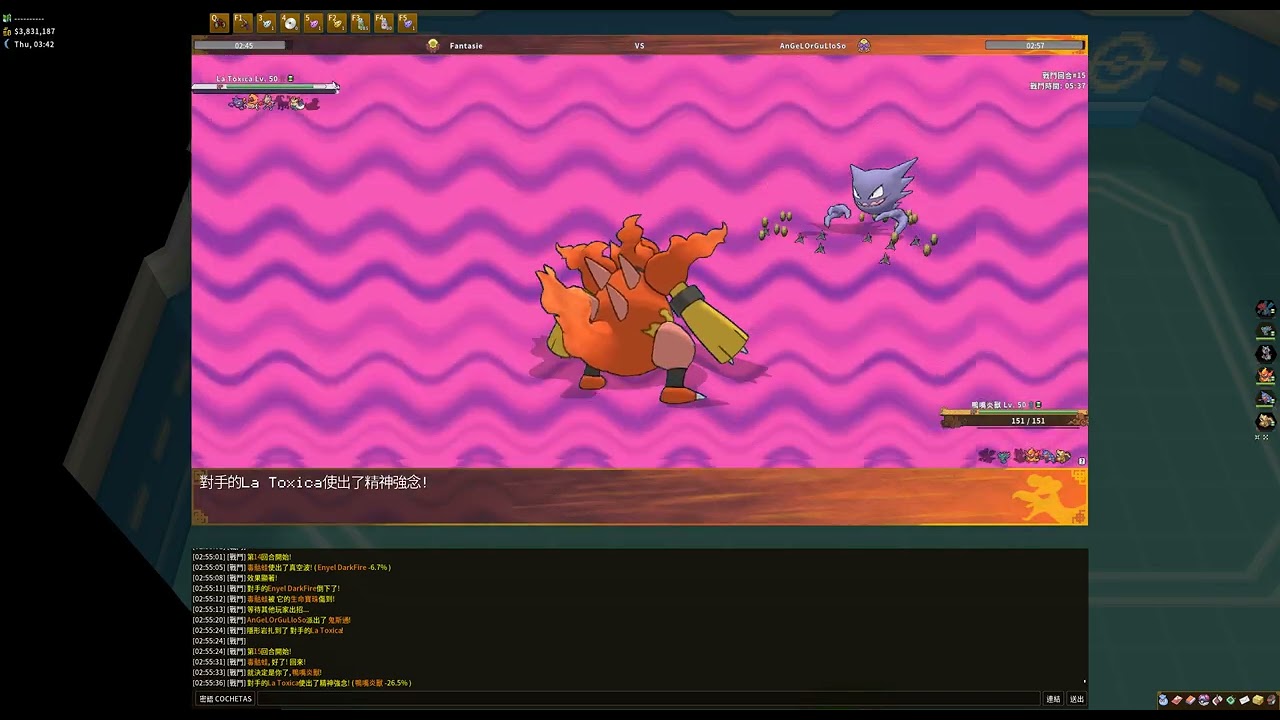
Task: Click AnGeLOrGuLloSo's trainer avatar icon
Action: (864, 45)
